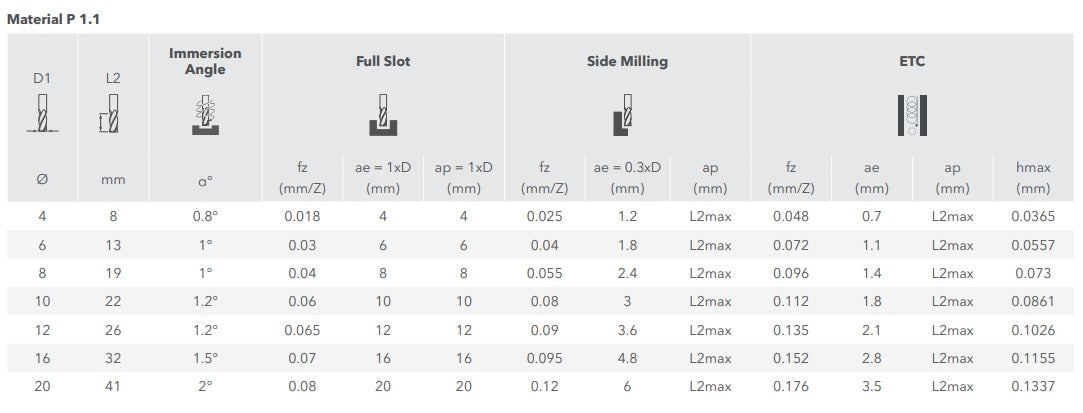Click the Full Slot milling icon
Viewport: 1083px width, 413px height.
[x=383, y=115]
